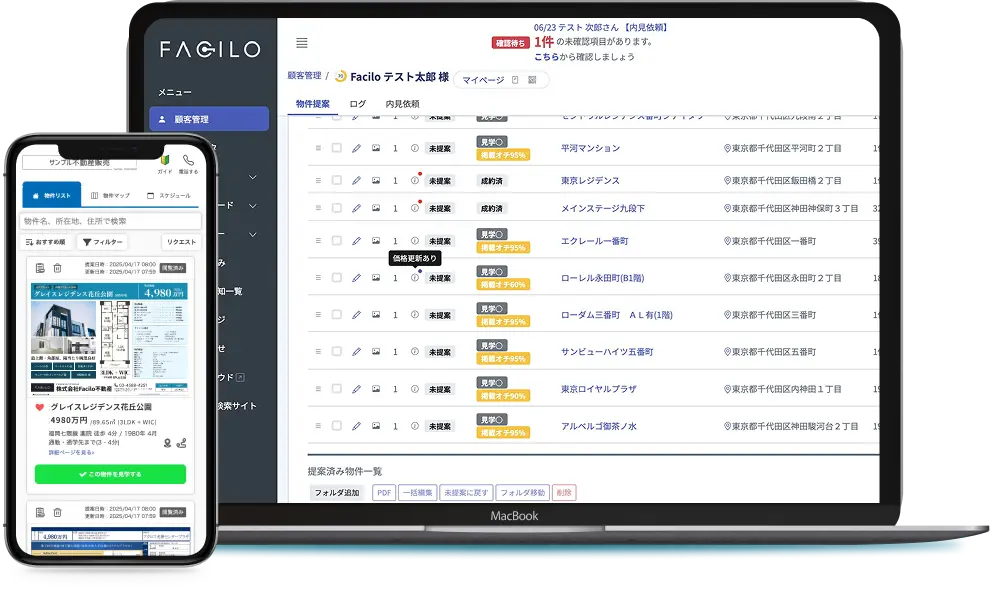Image resolution: width=991 pixels, height=590 pixels.
Task: Click the 一括編集 button
Action: click(418, 493)
